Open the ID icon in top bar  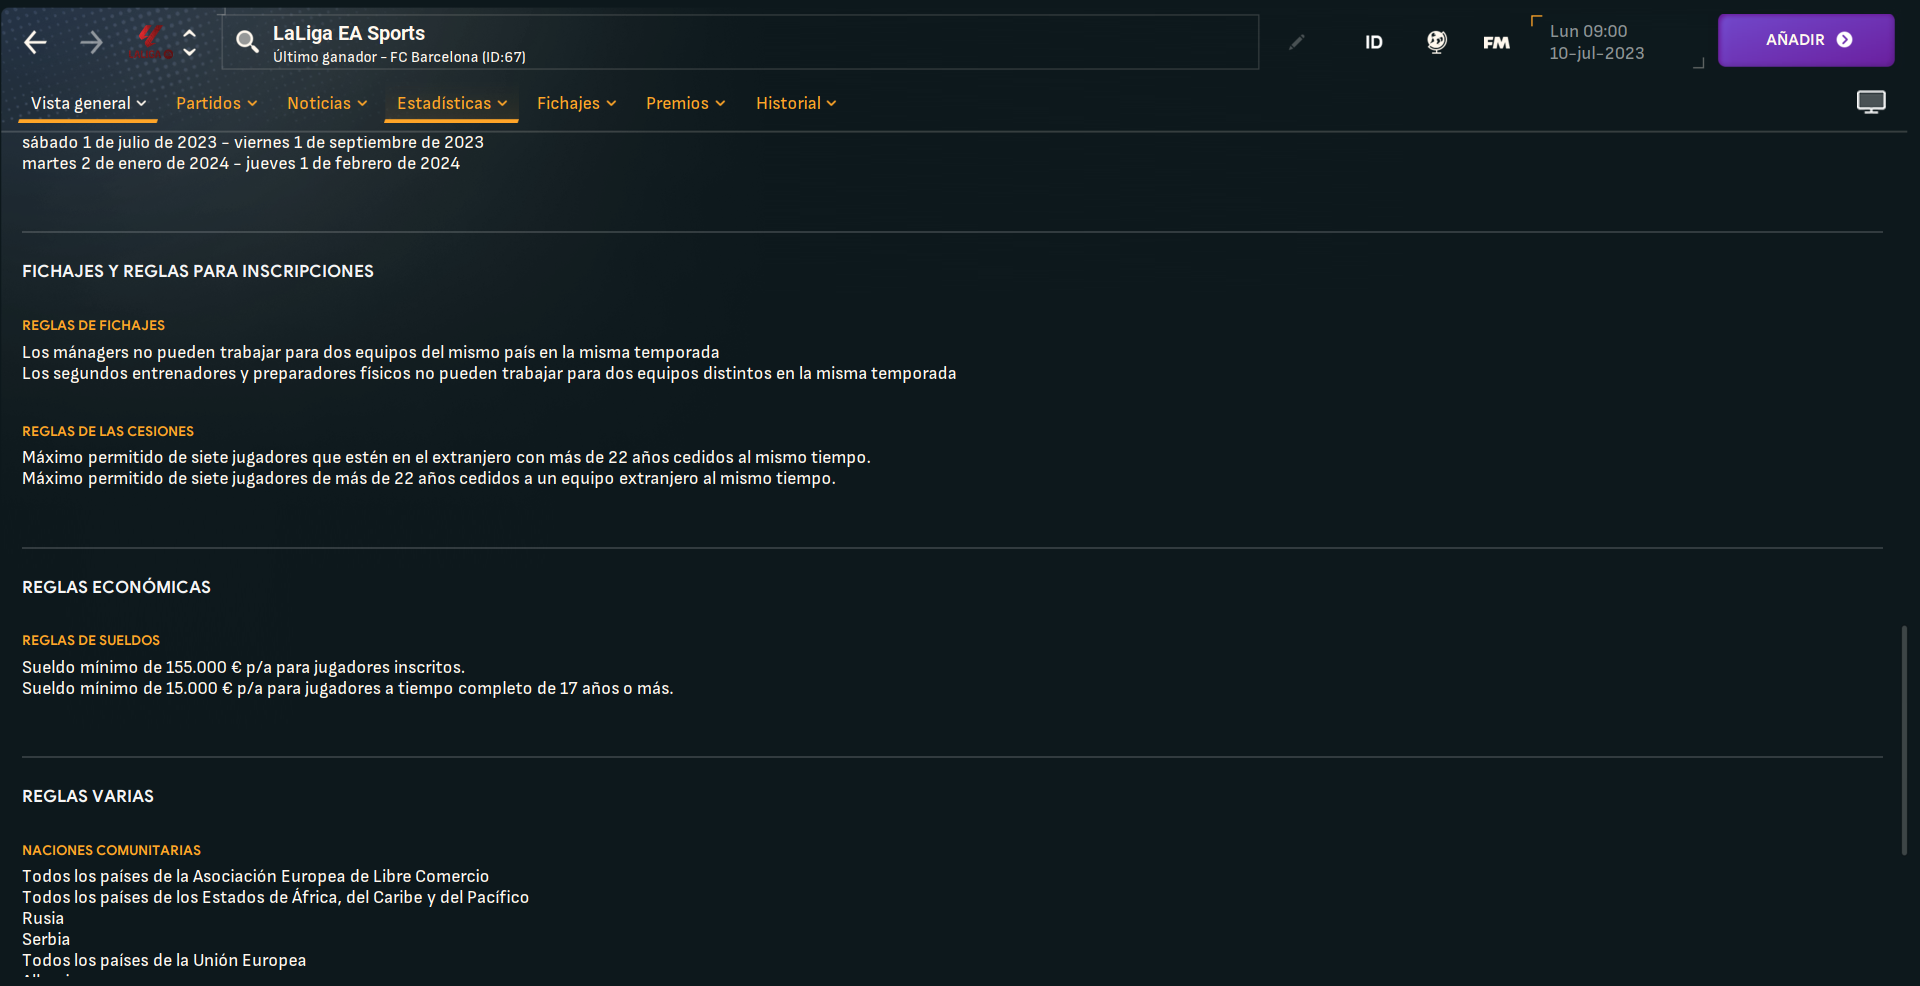click(1373, 42)
